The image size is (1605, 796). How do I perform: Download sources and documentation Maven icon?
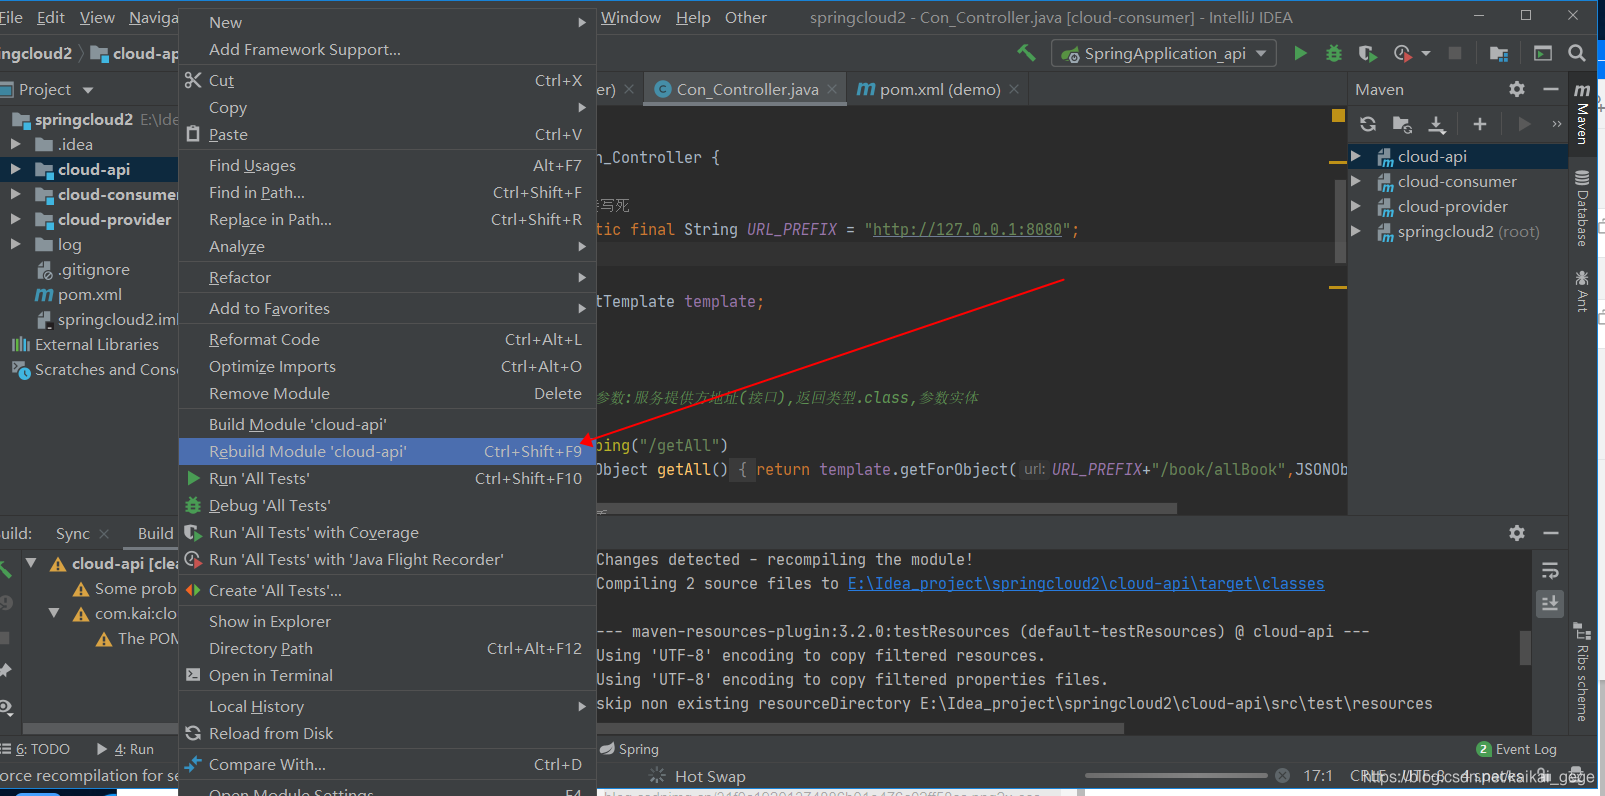pos(1437,124)
